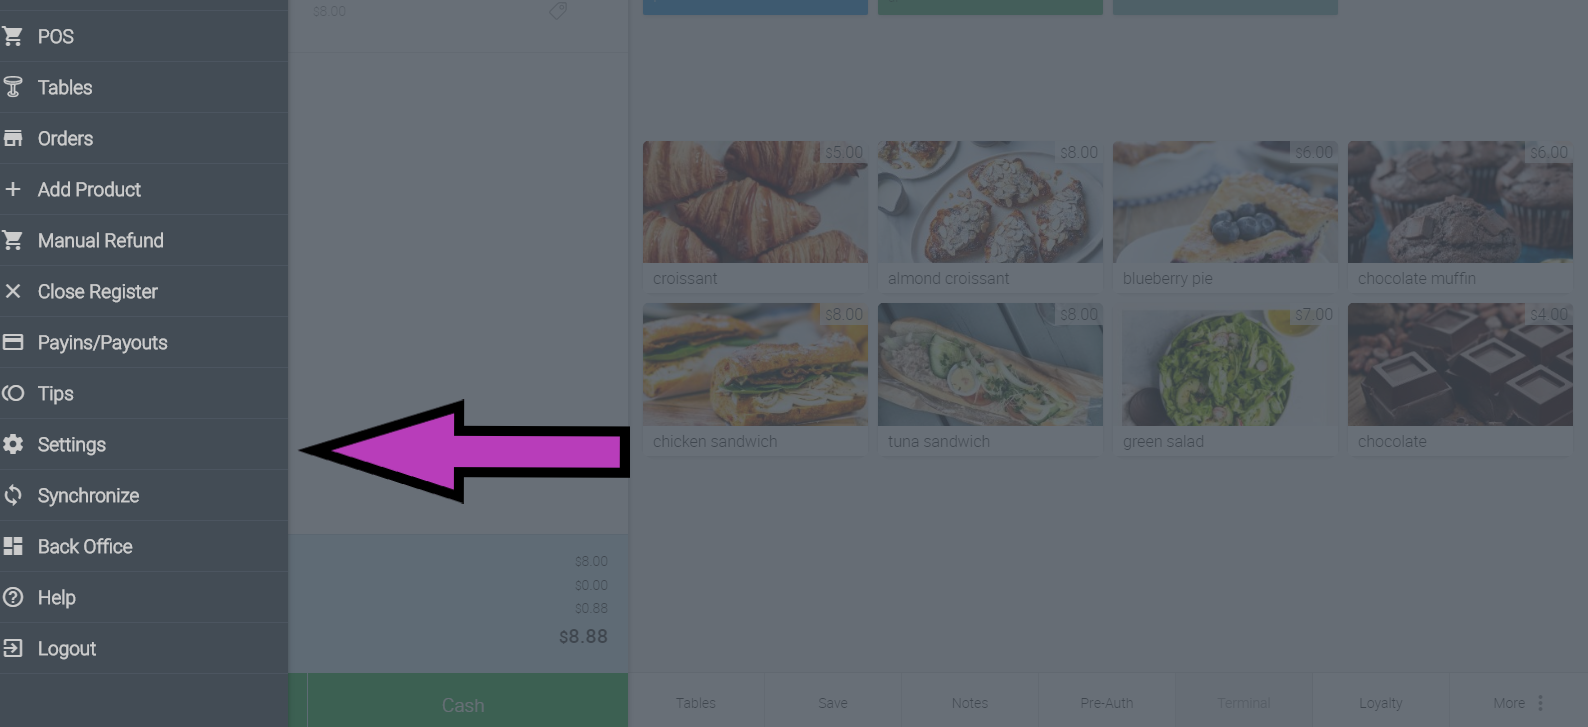The width and height of the screenshot is (1588, 727).
Task: Click the POS shopping cart icon
Action: tap(13, 36)
